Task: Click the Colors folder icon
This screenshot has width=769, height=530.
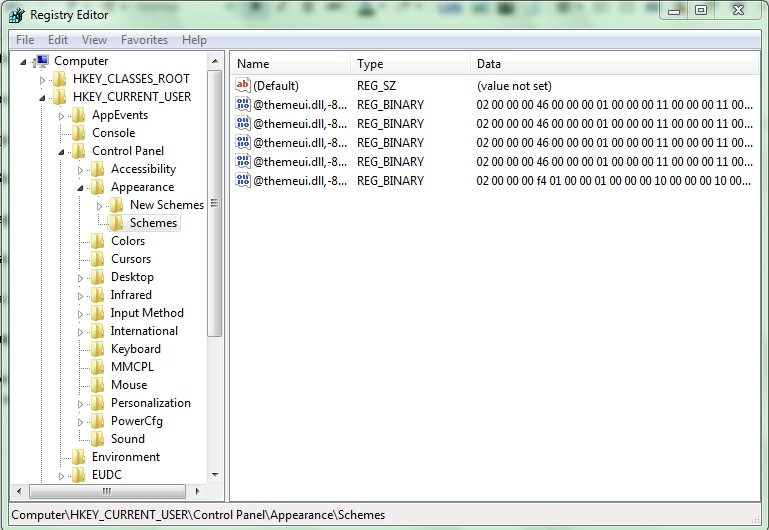Action: click(98, 241)
